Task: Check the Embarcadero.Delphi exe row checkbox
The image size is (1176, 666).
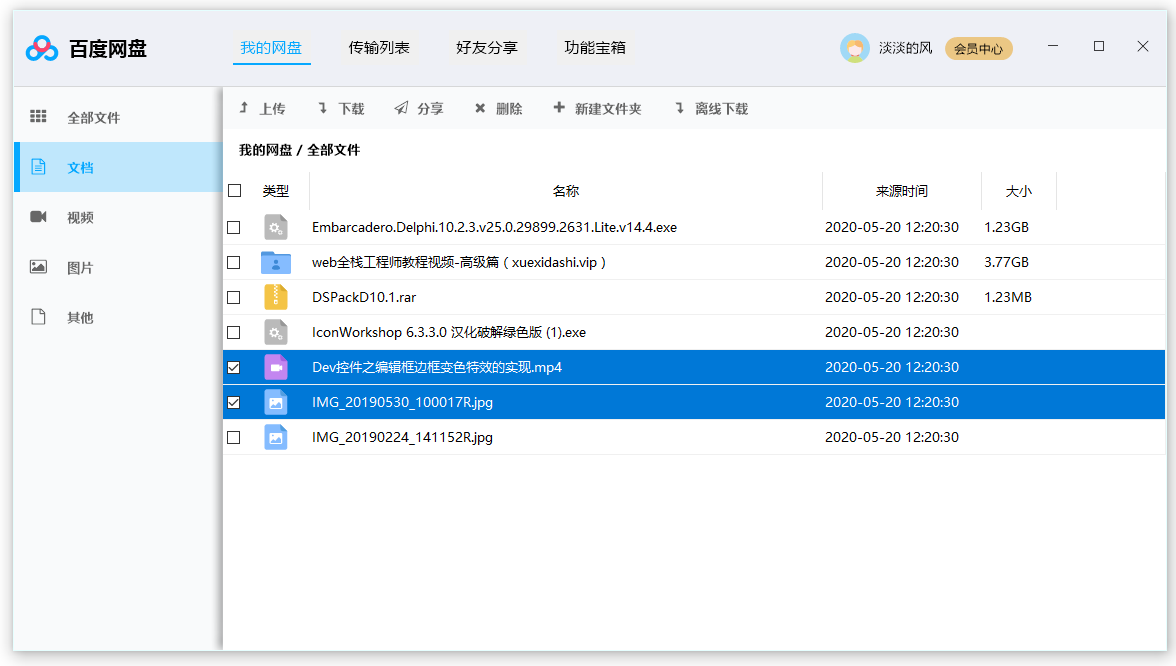Action: [x=234, y=227]
